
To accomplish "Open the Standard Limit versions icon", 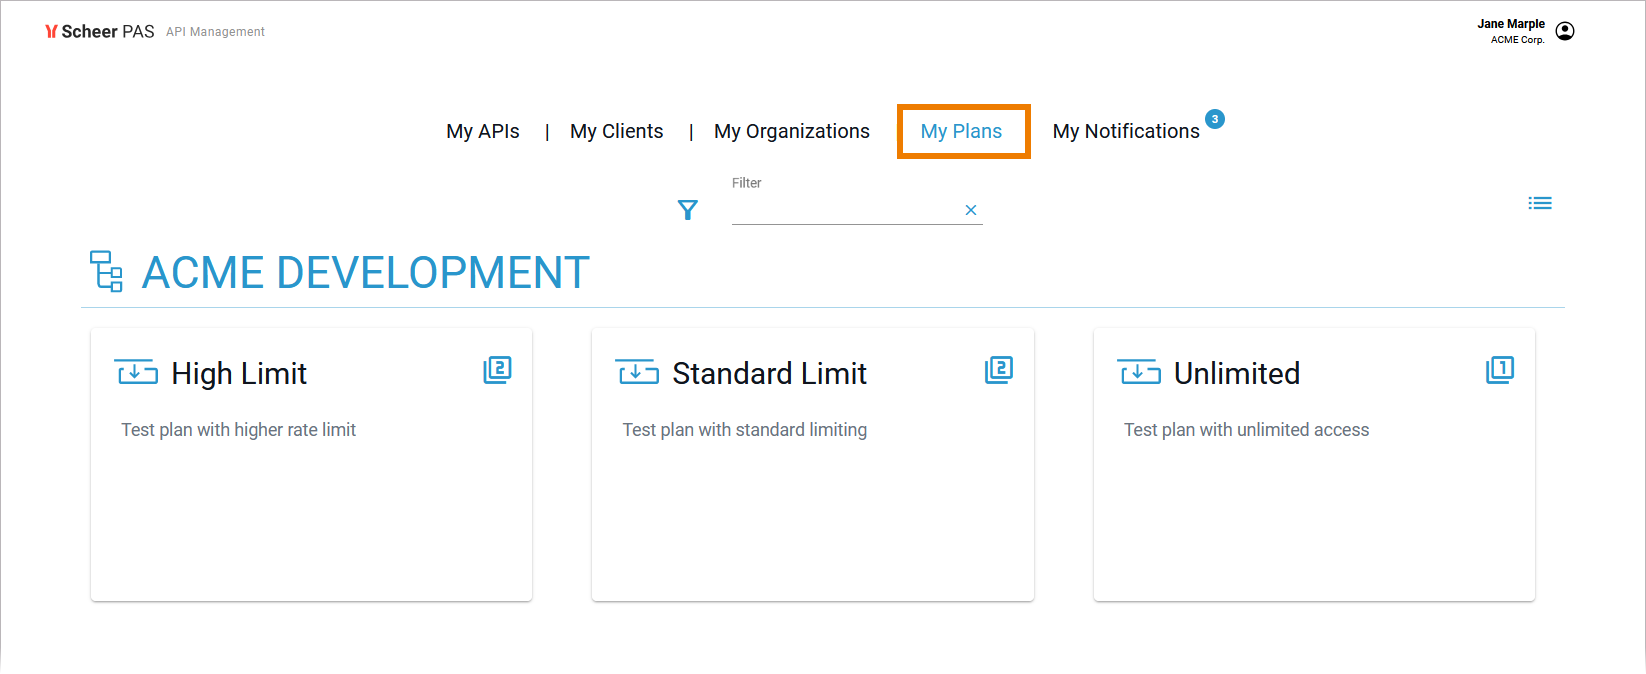I will (x=999, y=370).
